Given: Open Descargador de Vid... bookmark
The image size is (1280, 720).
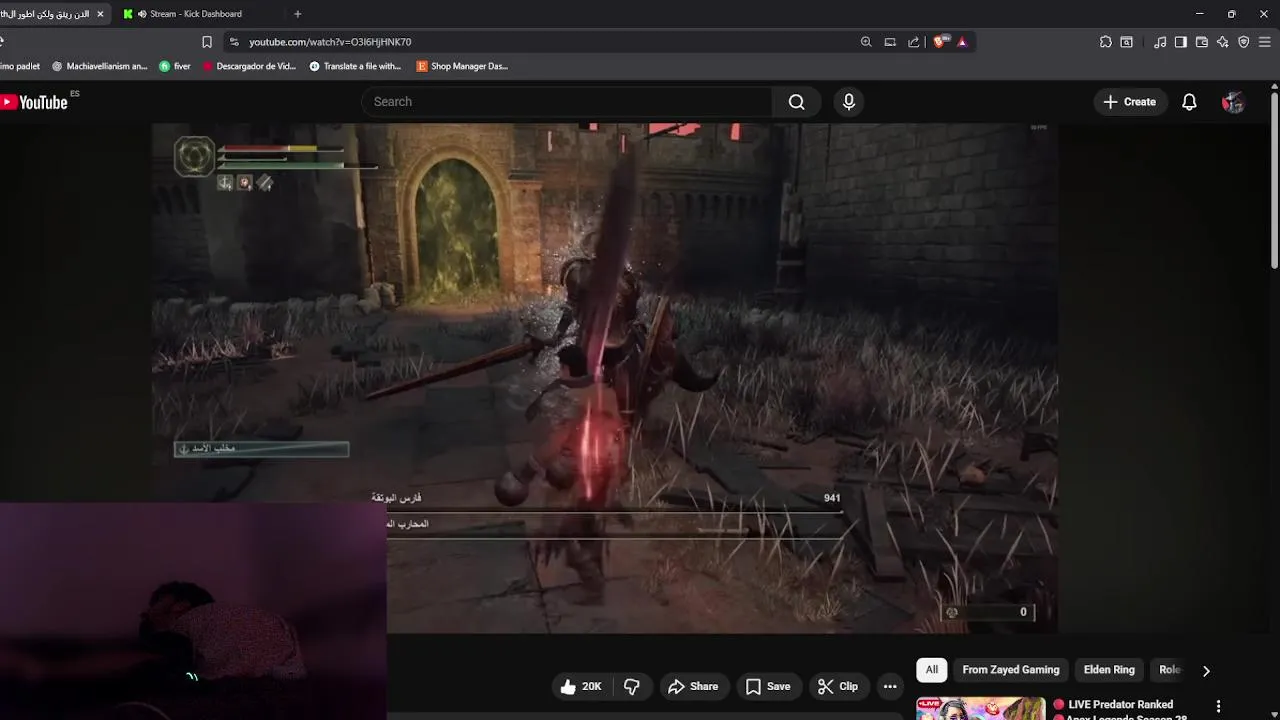Looking at the screenshot, I should tap(249, 66).
